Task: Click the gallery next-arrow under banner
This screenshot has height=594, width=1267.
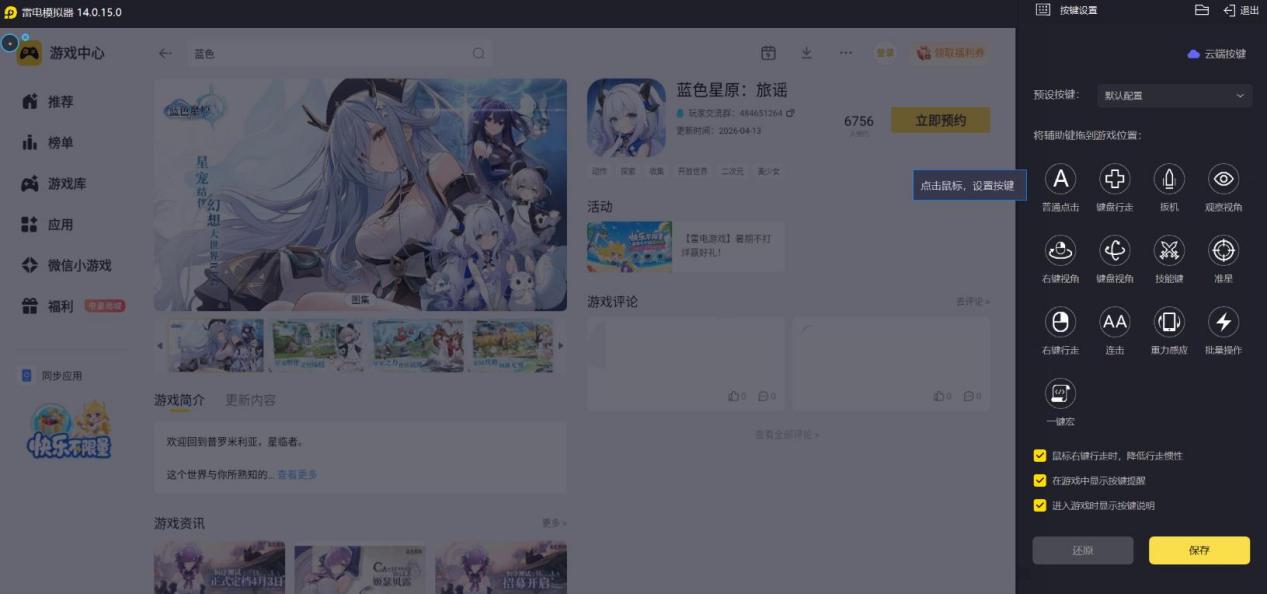Action: pyautogui.click(x=561, y=346)
